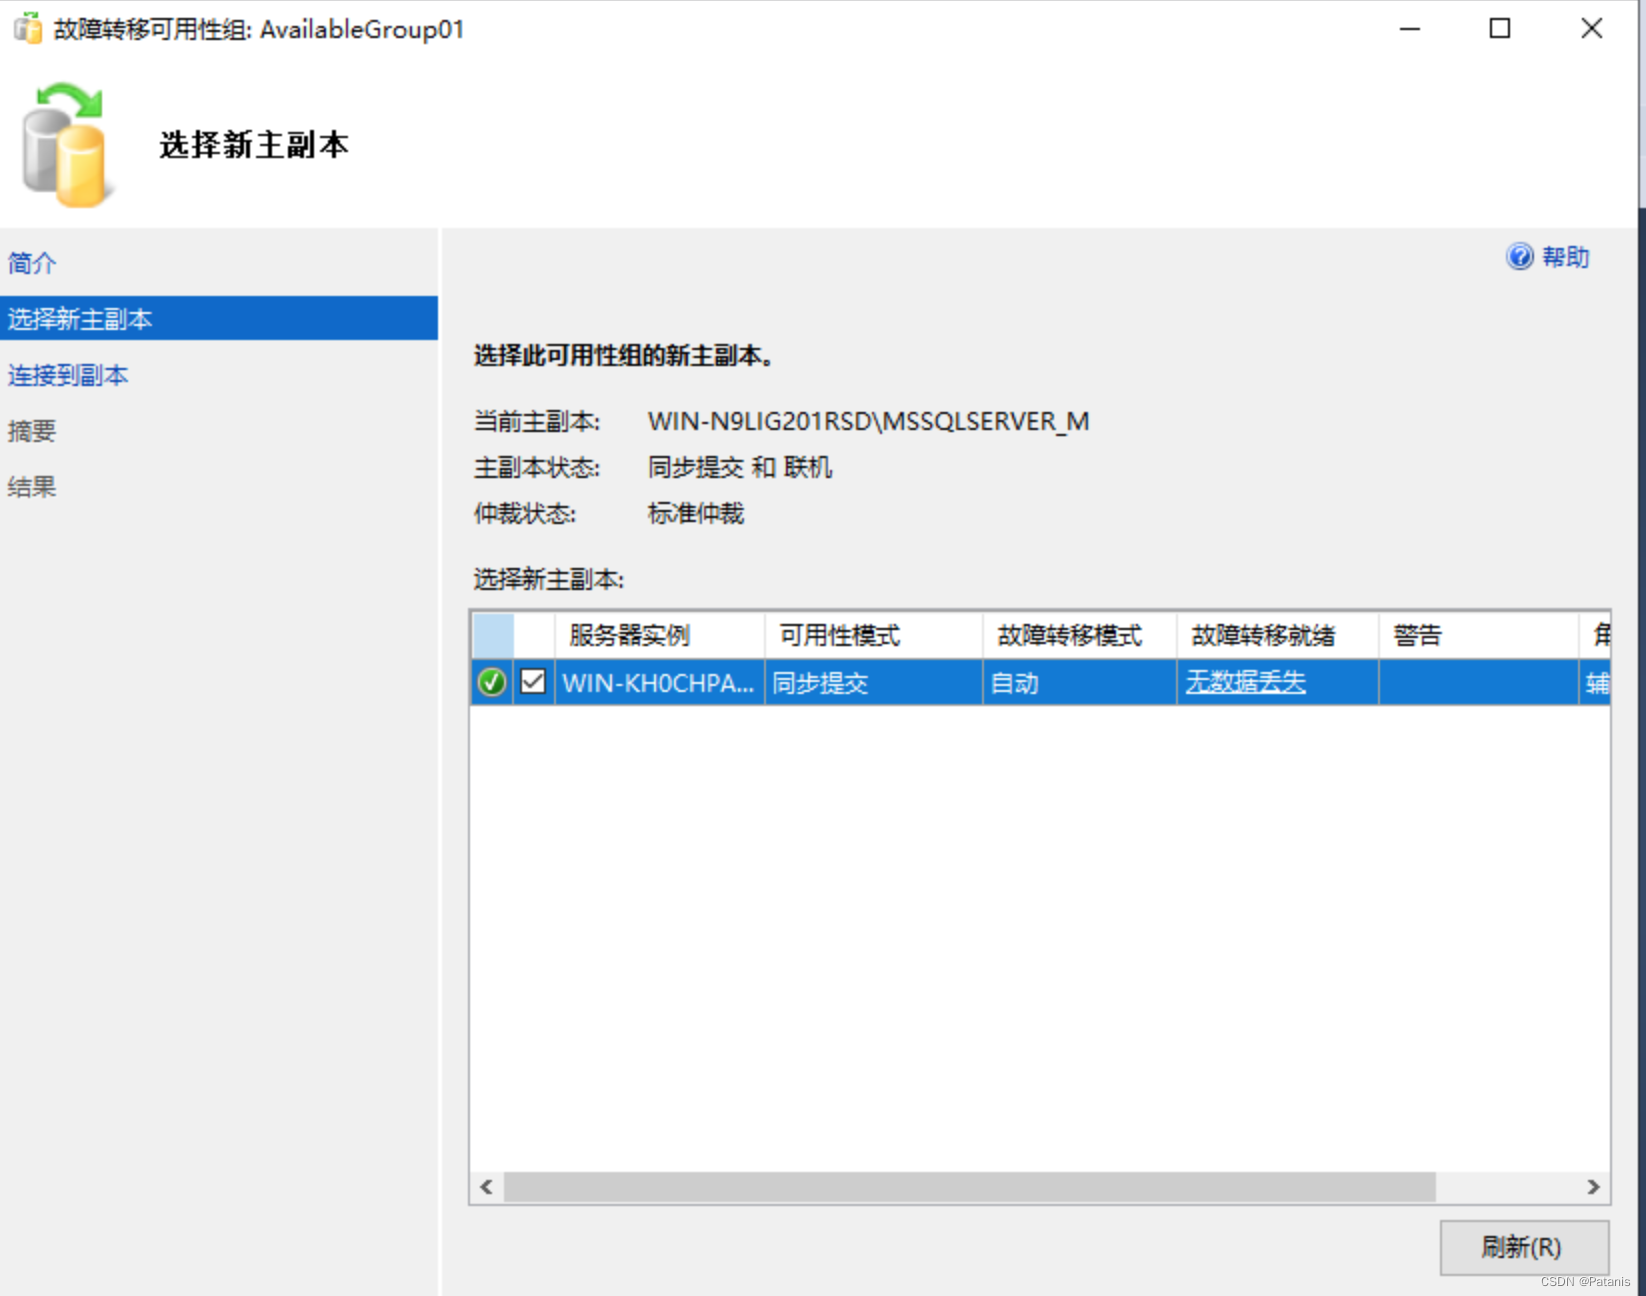Click the 刷新(R) button
1646x1296 pixels.
(1524, 1247)
